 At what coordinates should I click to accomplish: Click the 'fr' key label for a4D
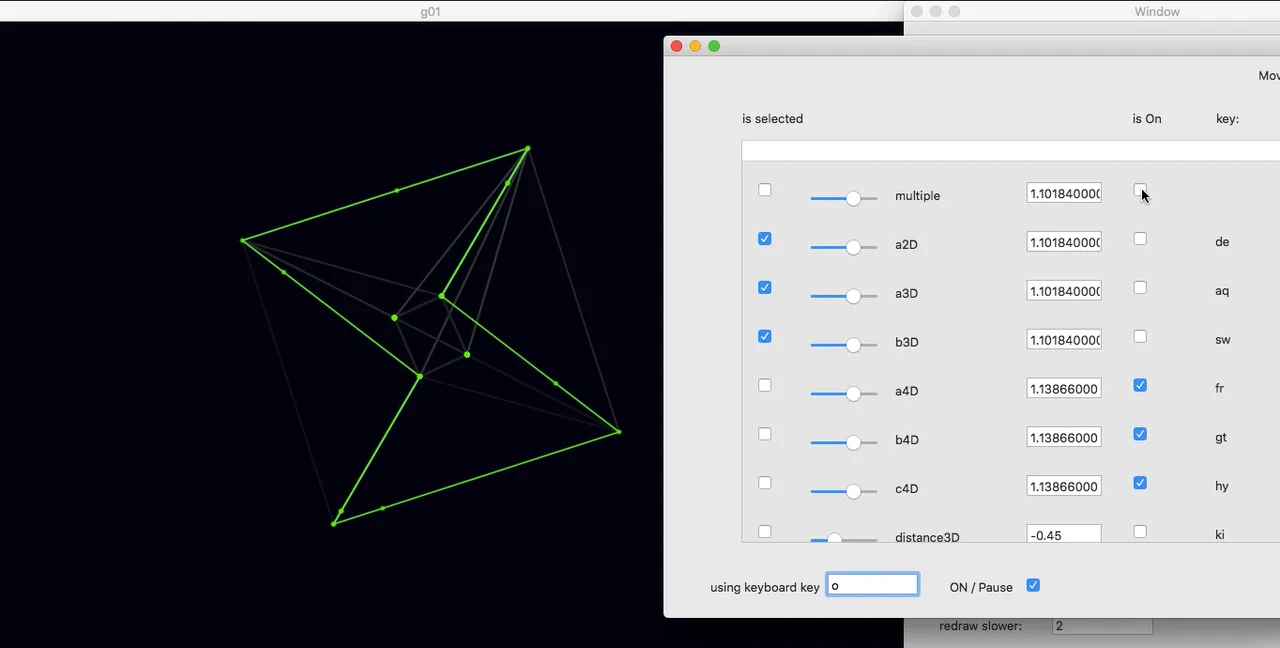pyautogui.click(x=1219, y=388)
